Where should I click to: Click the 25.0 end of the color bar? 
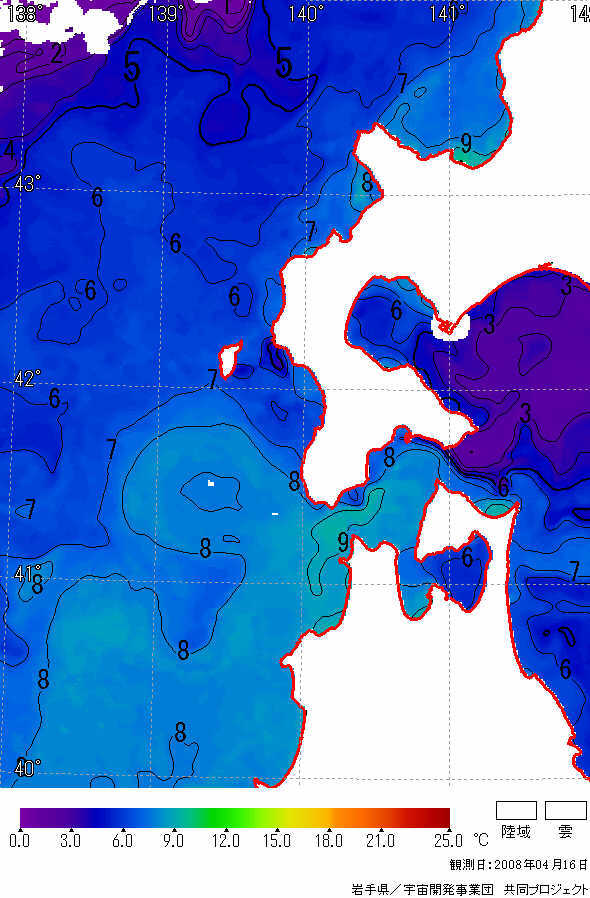[448, 840]
